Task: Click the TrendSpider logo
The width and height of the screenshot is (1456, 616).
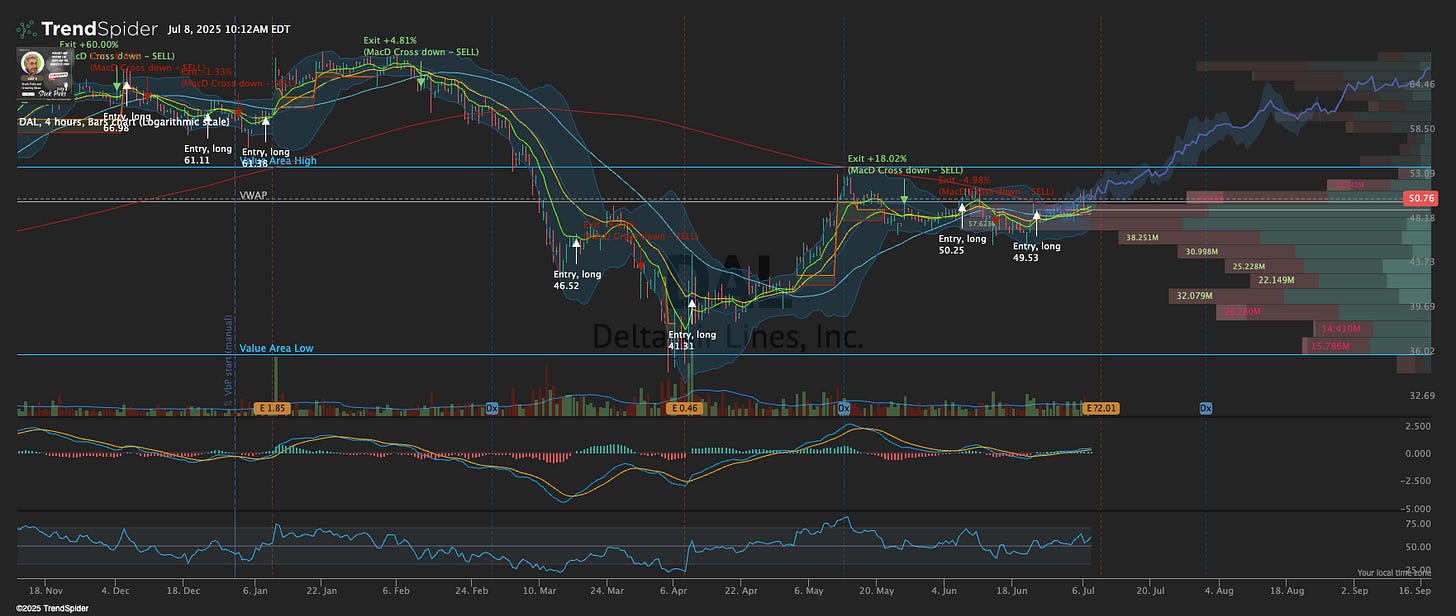Action: pyautogui.click(x=87, y=28)
